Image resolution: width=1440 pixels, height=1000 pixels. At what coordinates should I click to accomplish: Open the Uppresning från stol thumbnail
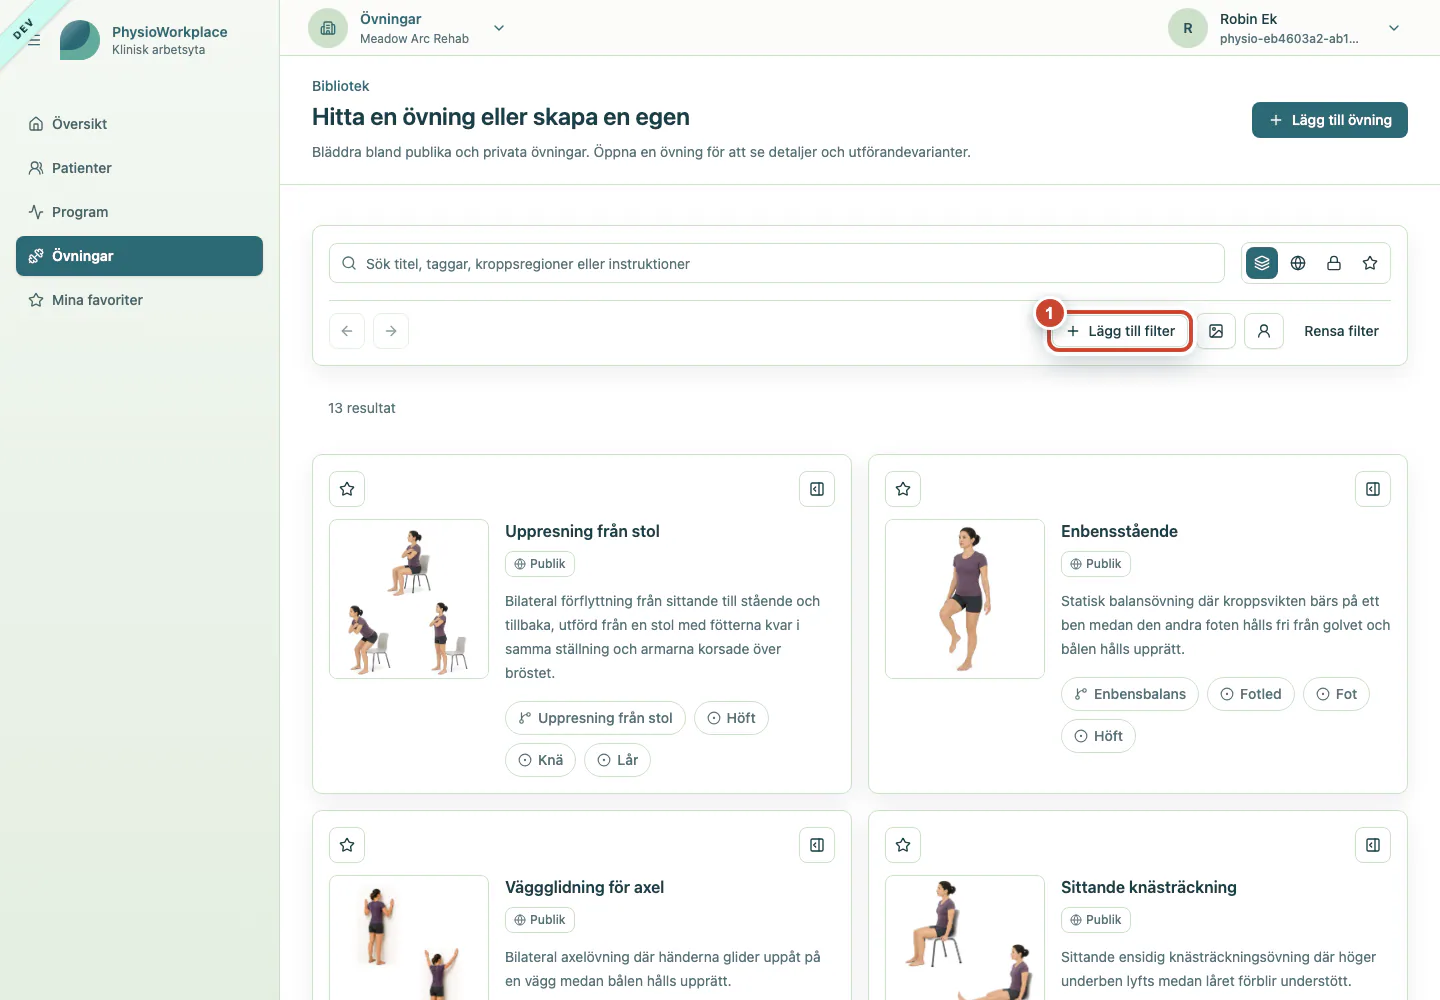[409, 599]
